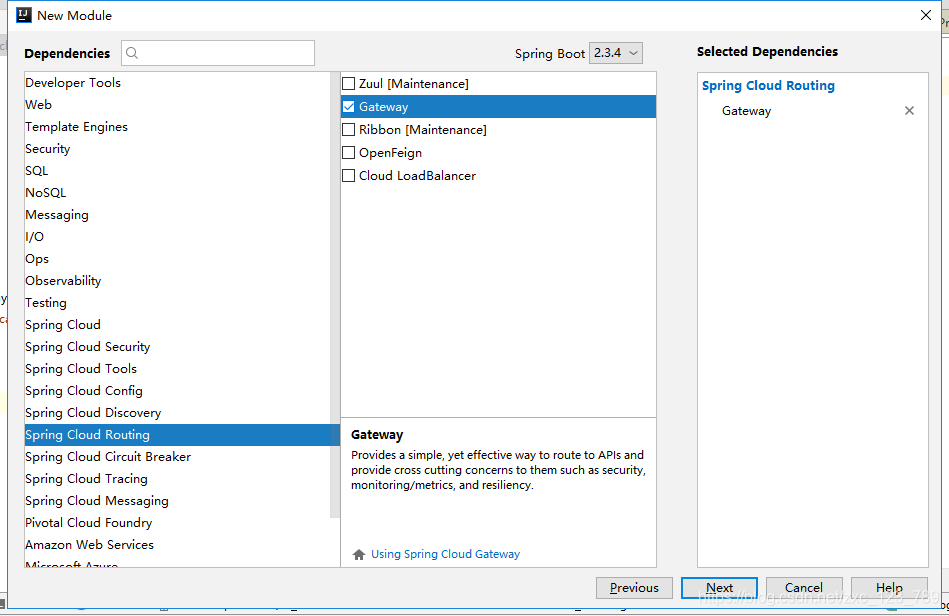Select the Observability category
949x616 pixels.
click(x=178, y=281)
